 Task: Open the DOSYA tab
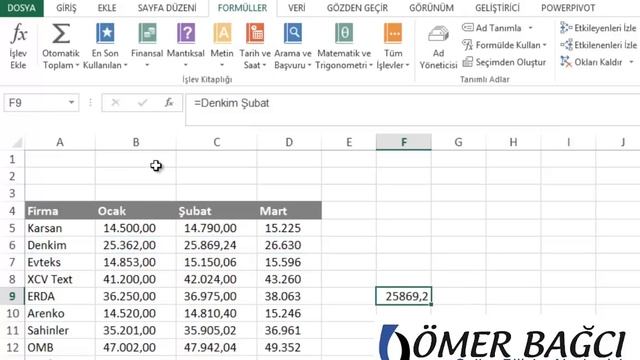[x=22, y=8]
